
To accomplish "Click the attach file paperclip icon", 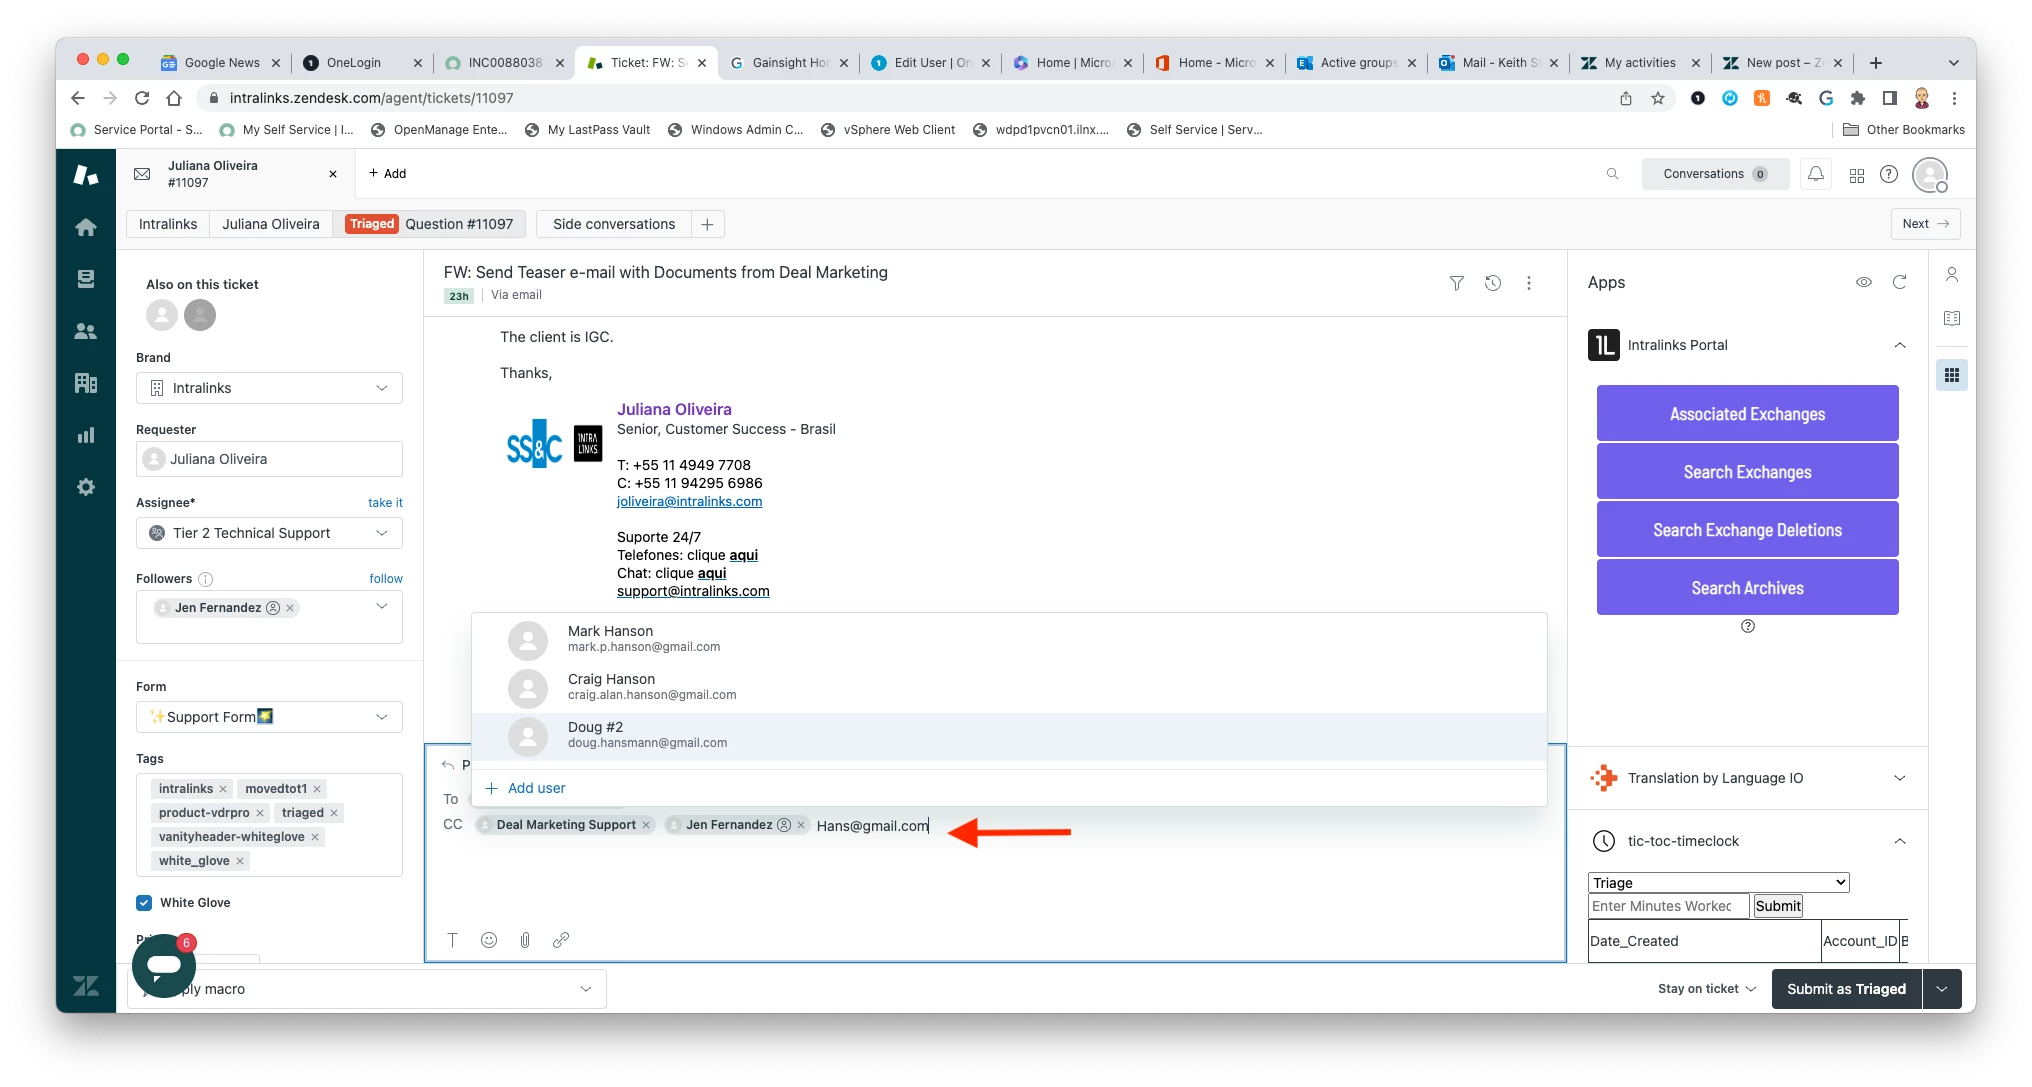I will coord(525,940).
